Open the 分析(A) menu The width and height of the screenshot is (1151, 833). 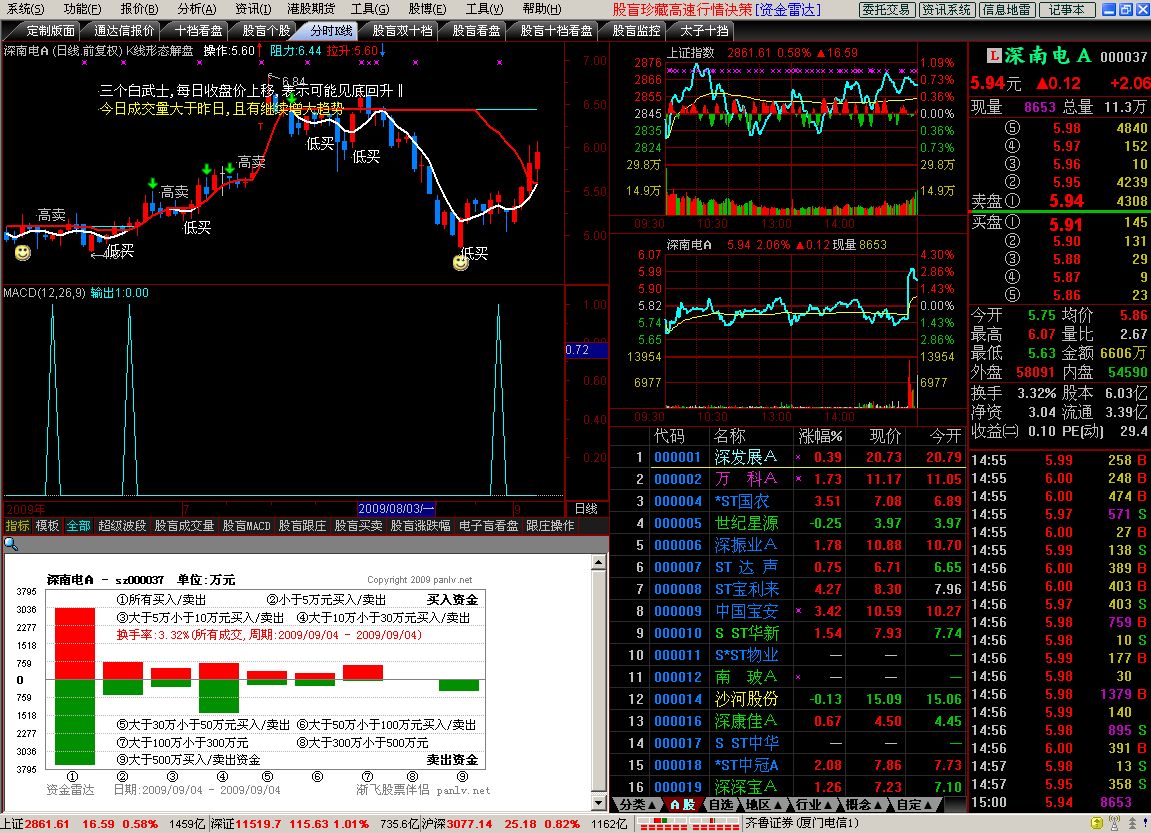196,9
